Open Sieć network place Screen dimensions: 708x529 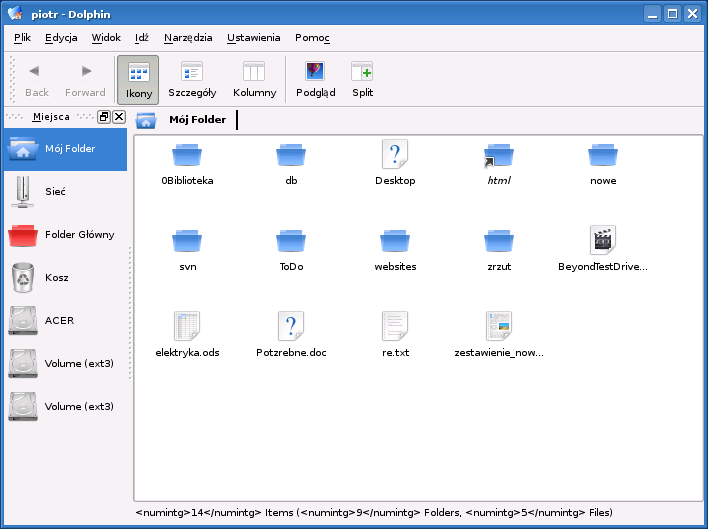55,191
